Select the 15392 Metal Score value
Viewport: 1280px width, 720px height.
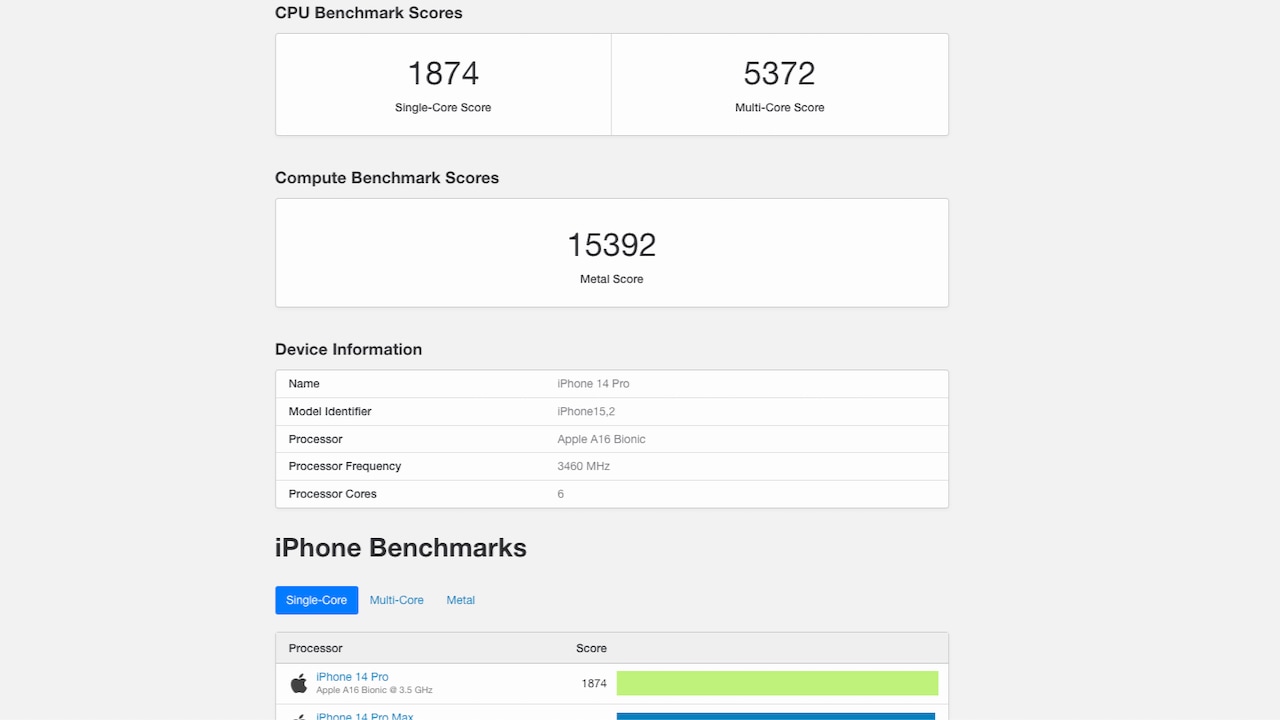coord(611,245)
